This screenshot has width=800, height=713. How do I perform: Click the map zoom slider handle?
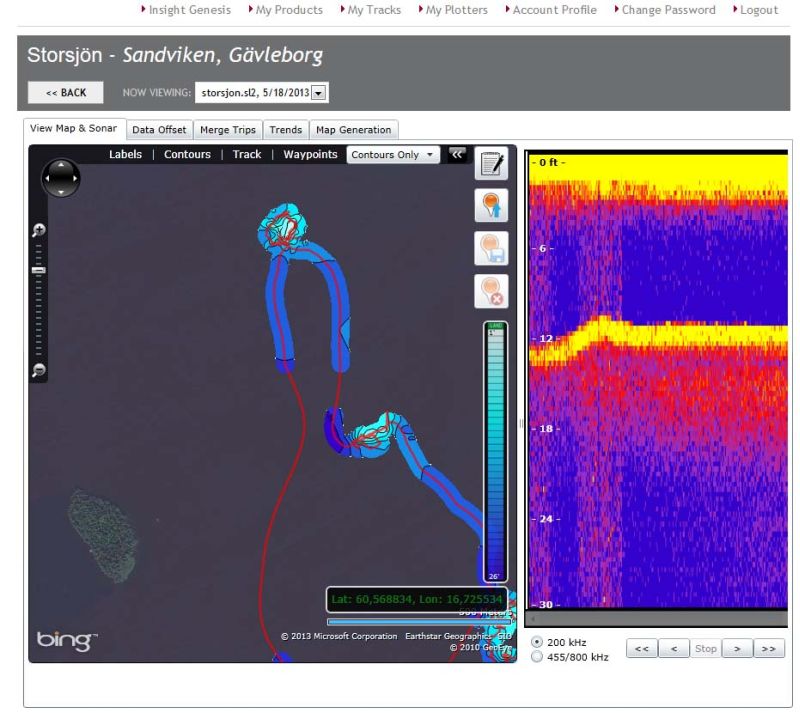coord(39,270)
